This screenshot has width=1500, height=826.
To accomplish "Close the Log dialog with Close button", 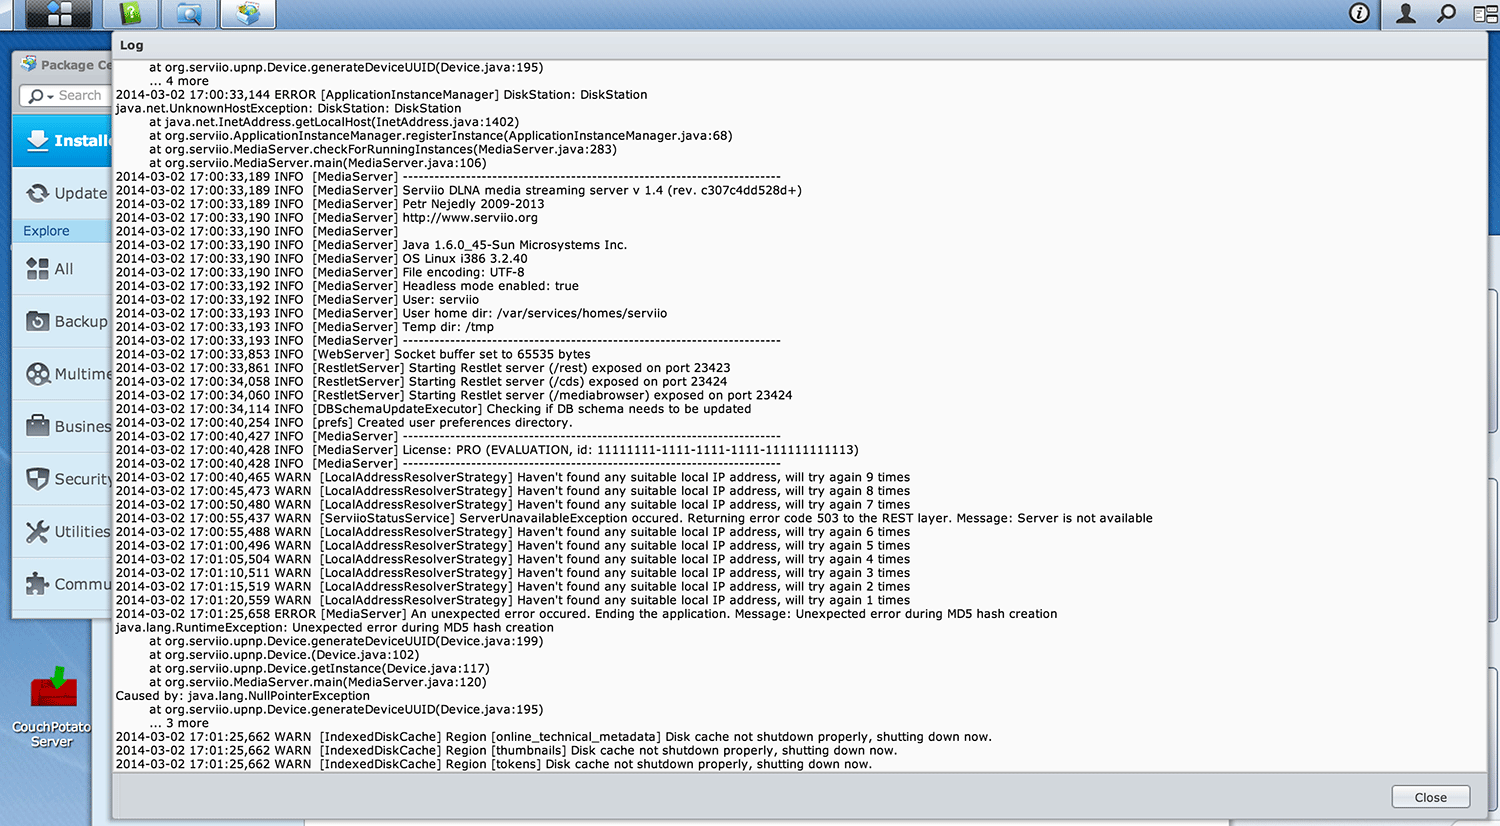I will click(x=1430, y=797).
